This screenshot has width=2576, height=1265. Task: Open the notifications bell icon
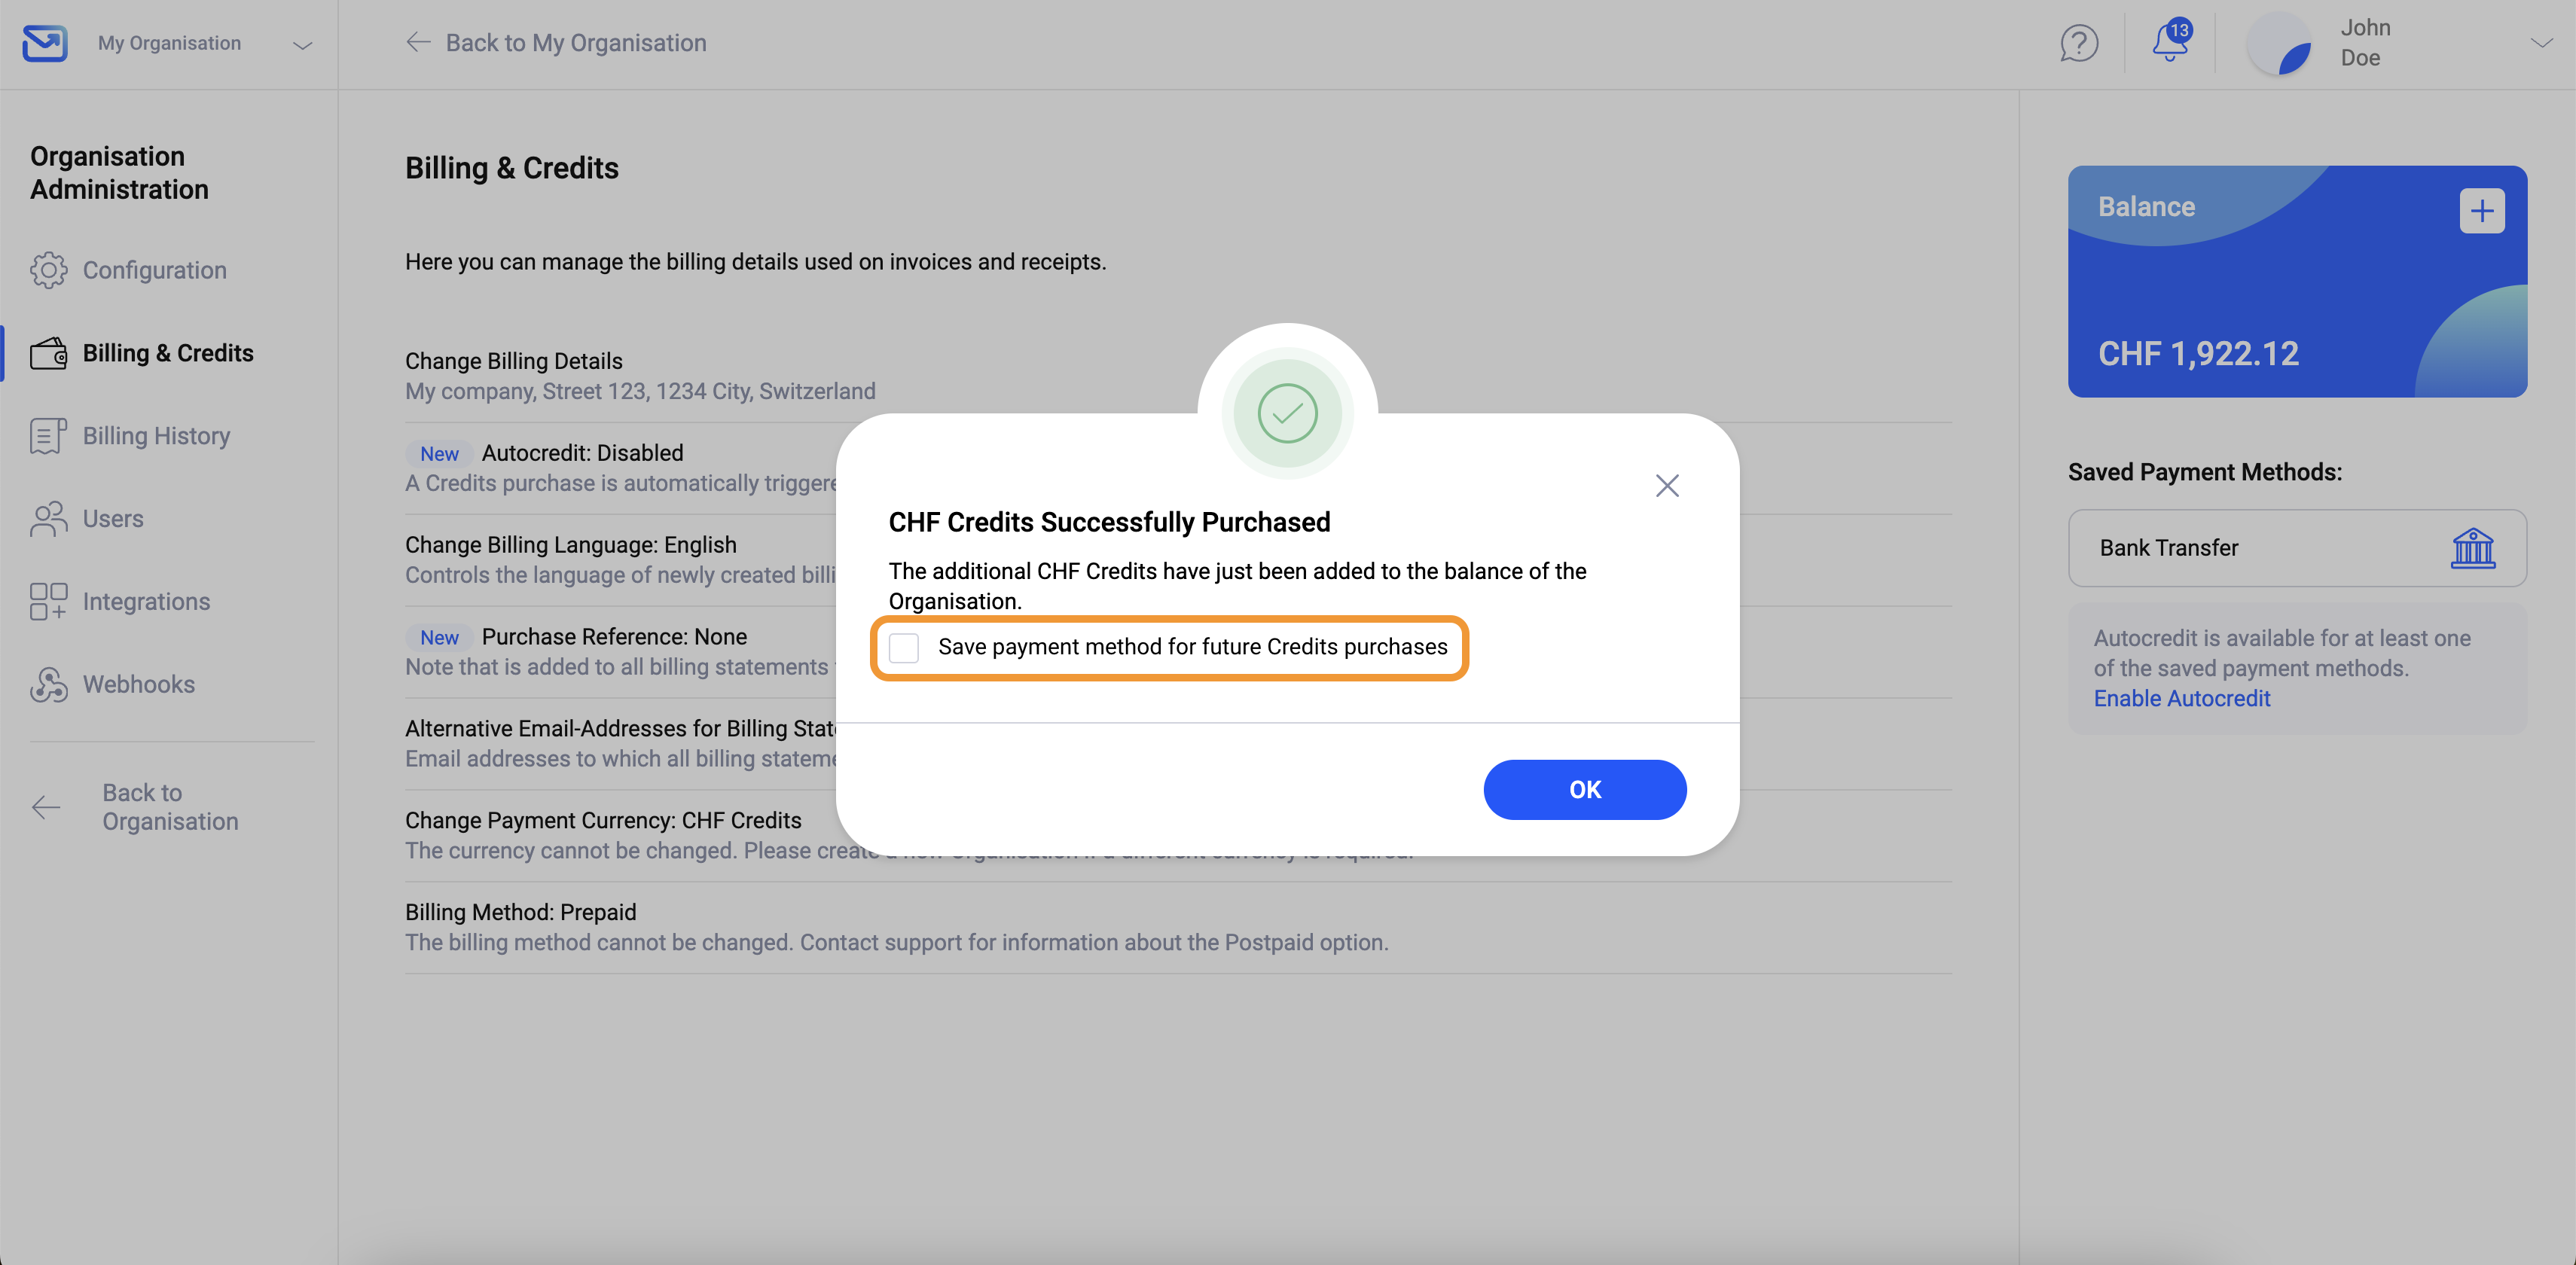(x=2169, y=43)
